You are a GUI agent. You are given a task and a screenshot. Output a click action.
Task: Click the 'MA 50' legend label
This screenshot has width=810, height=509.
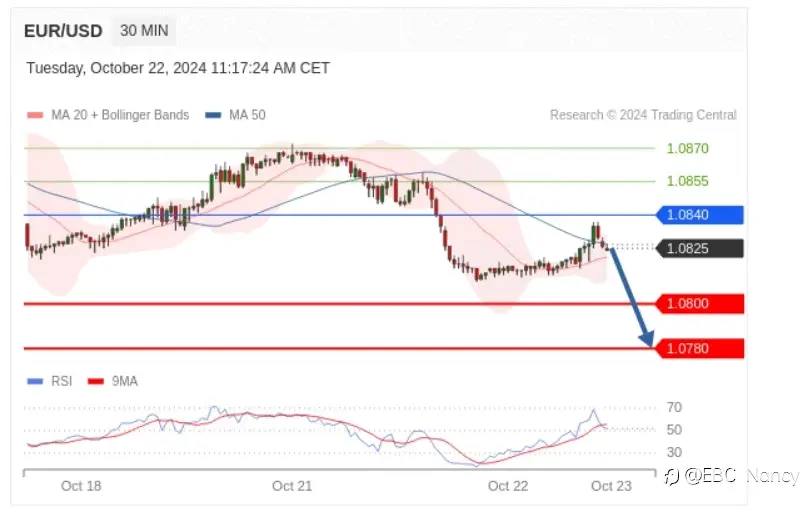247,115
